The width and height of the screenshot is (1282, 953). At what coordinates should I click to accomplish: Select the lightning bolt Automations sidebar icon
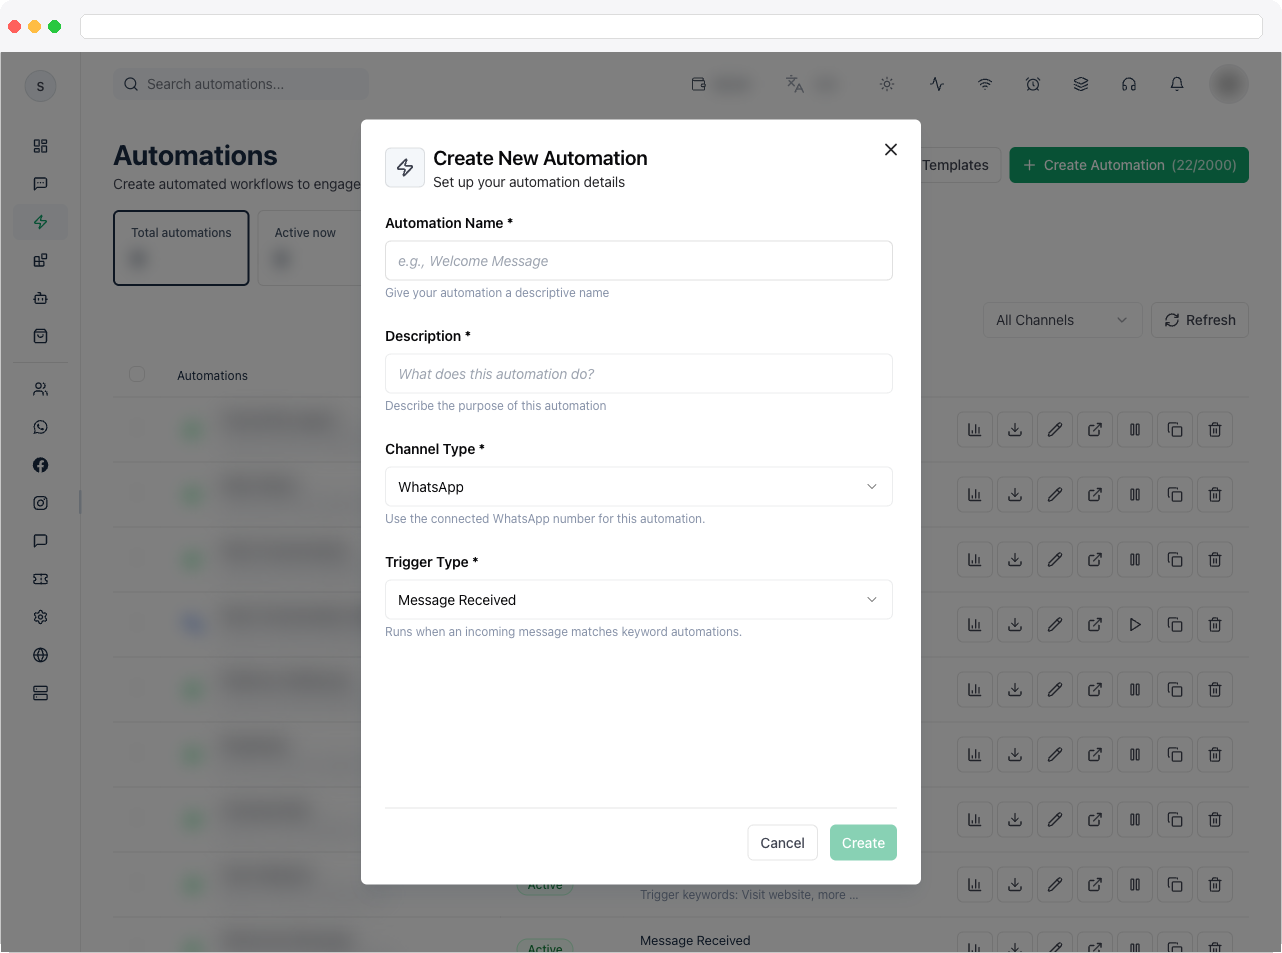coord(40,222)
